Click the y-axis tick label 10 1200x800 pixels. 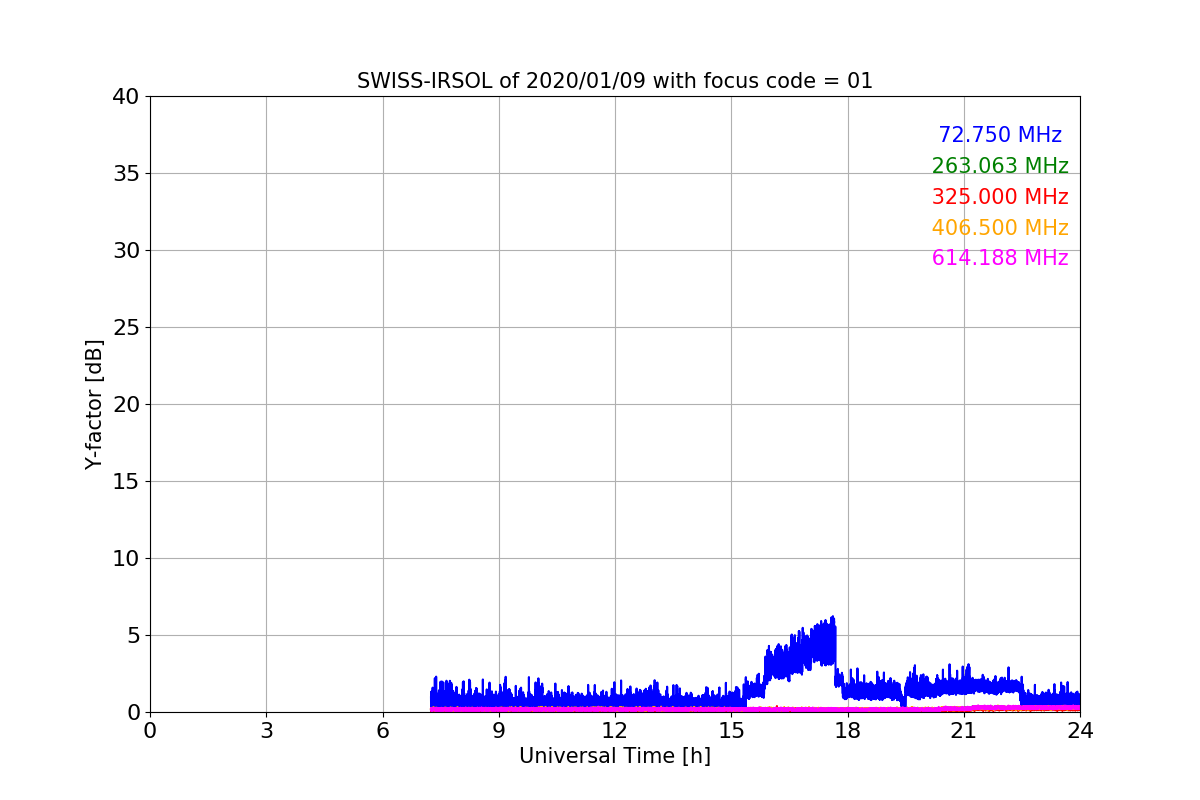click(126, 559)
